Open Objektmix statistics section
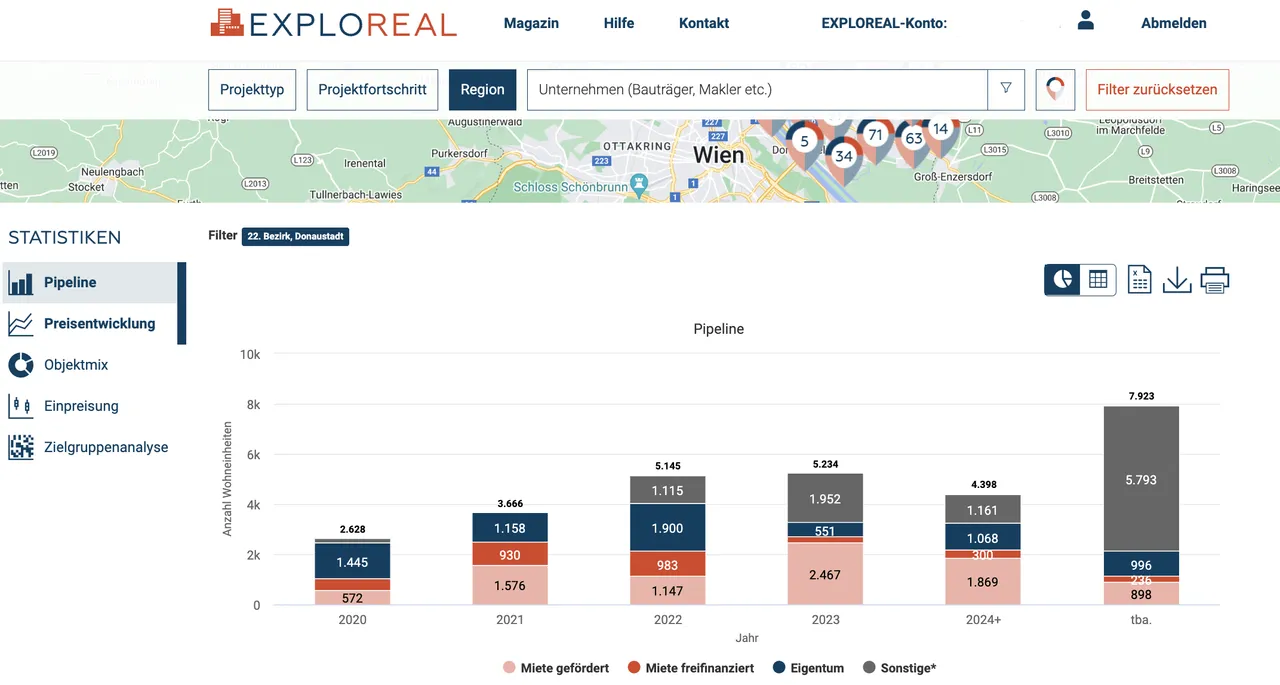 pos(76,365)
